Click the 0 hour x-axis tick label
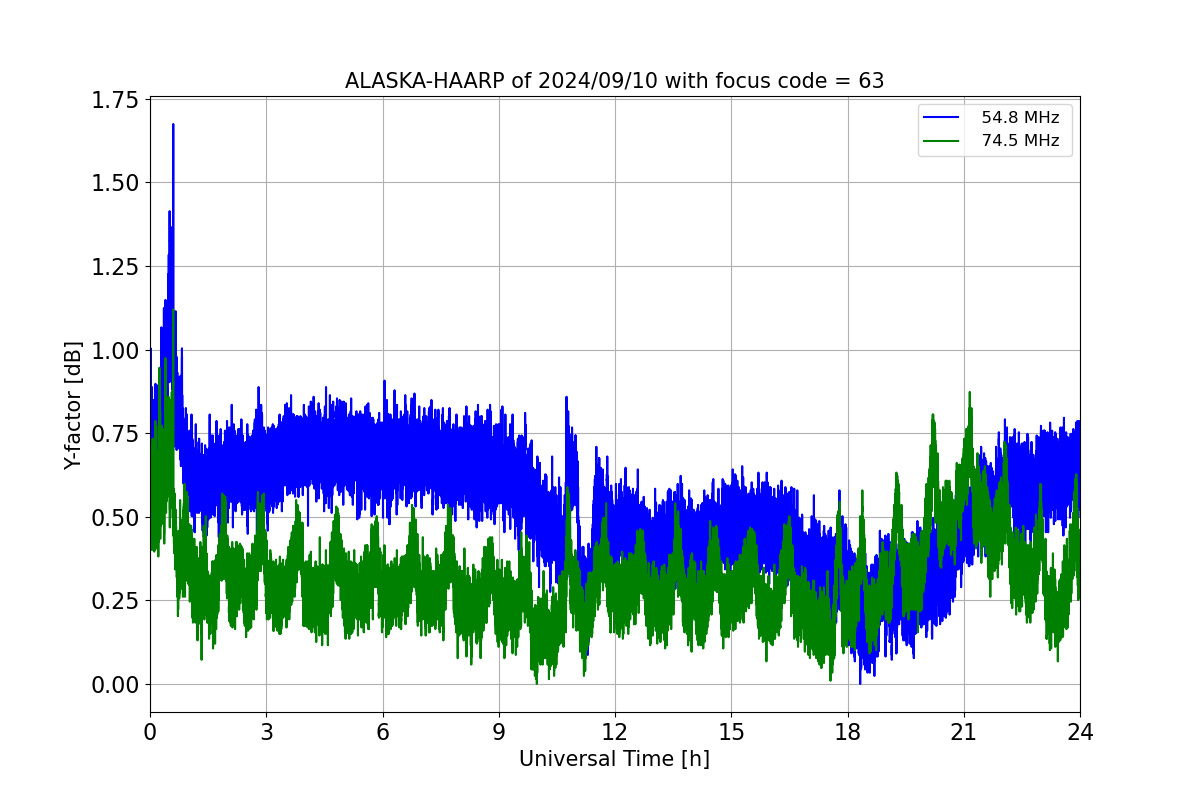The width and height of the screenshot is (1200, 800). [x=150, y=732]
